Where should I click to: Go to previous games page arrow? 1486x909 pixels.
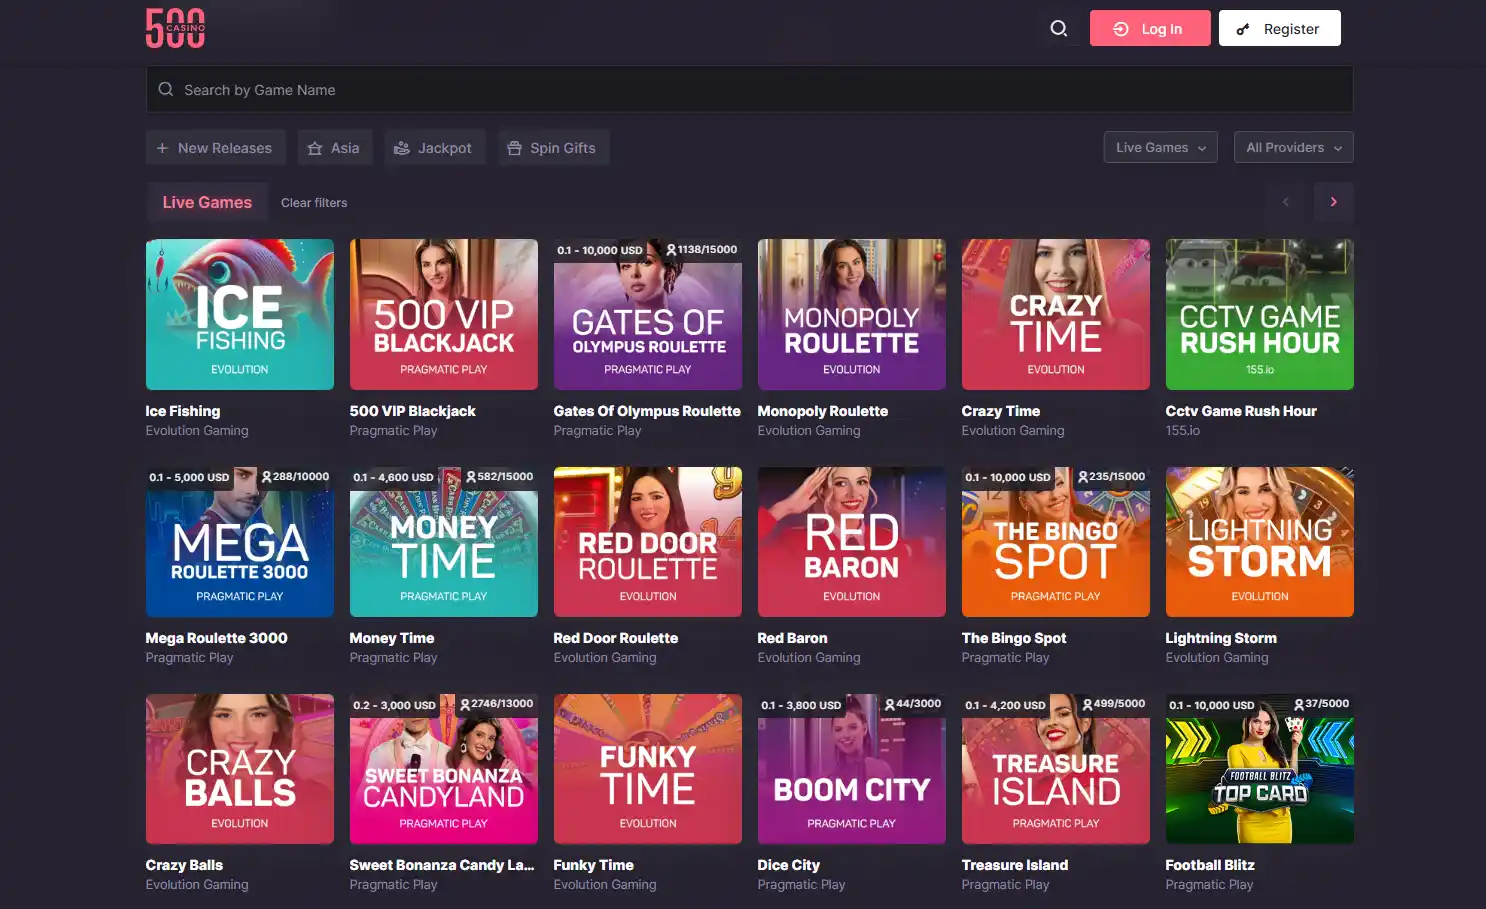click(x=1285, y=202)
